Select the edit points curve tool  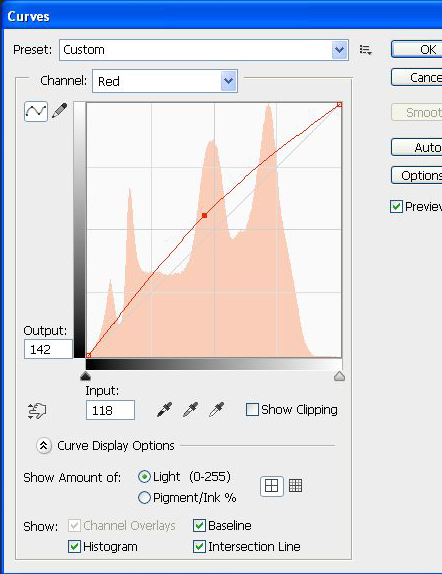(x=36, y=111)
